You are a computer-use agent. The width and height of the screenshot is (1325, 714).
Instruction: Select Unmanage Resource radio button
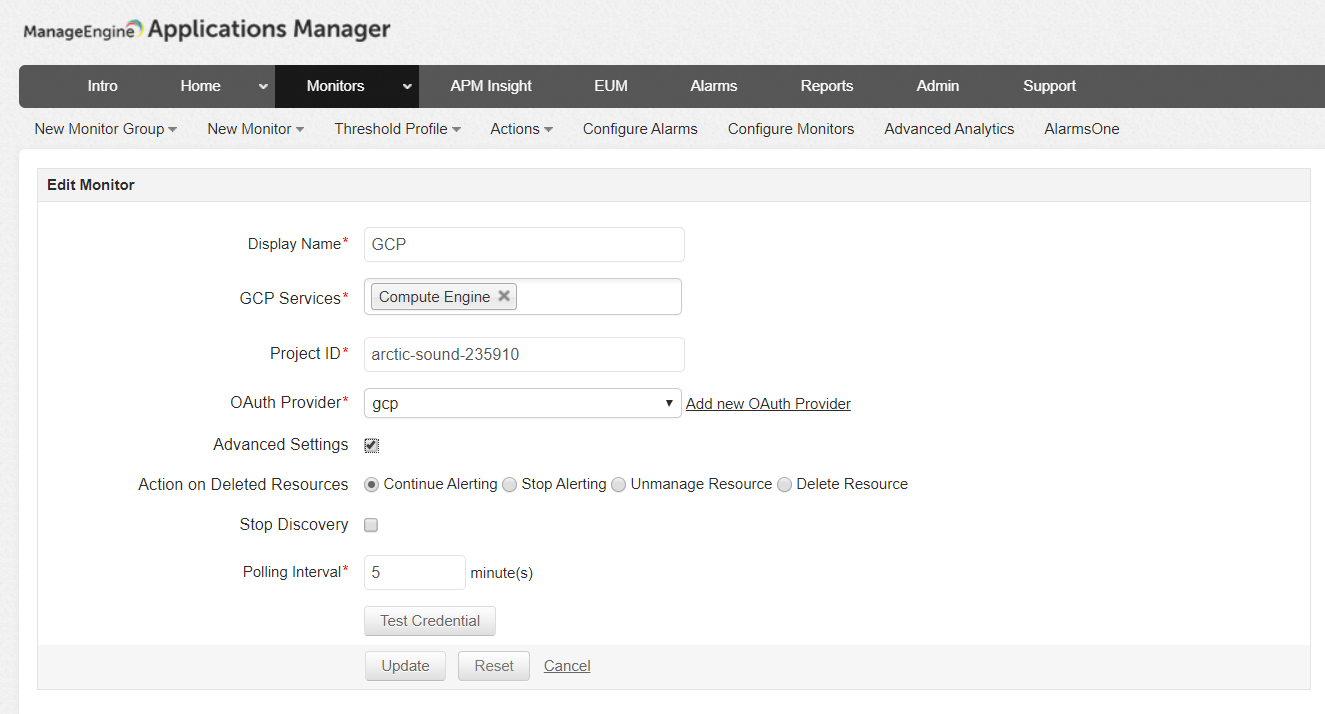pos(619,484)
